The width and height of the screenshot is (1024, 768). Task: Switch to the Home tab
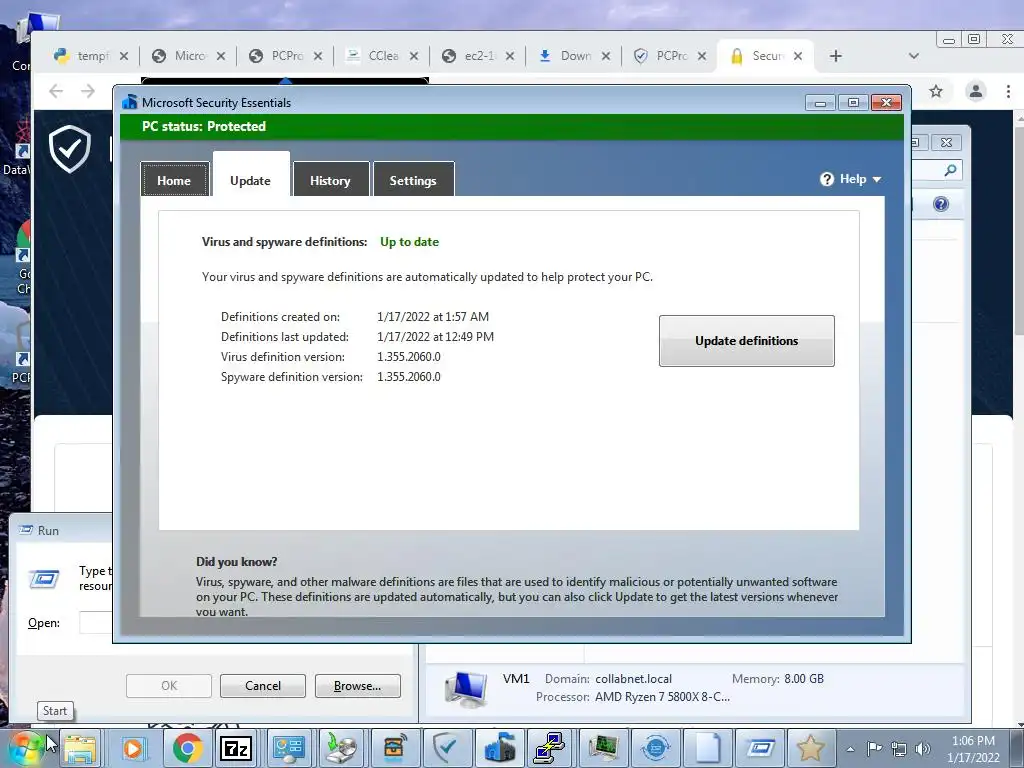174,180
